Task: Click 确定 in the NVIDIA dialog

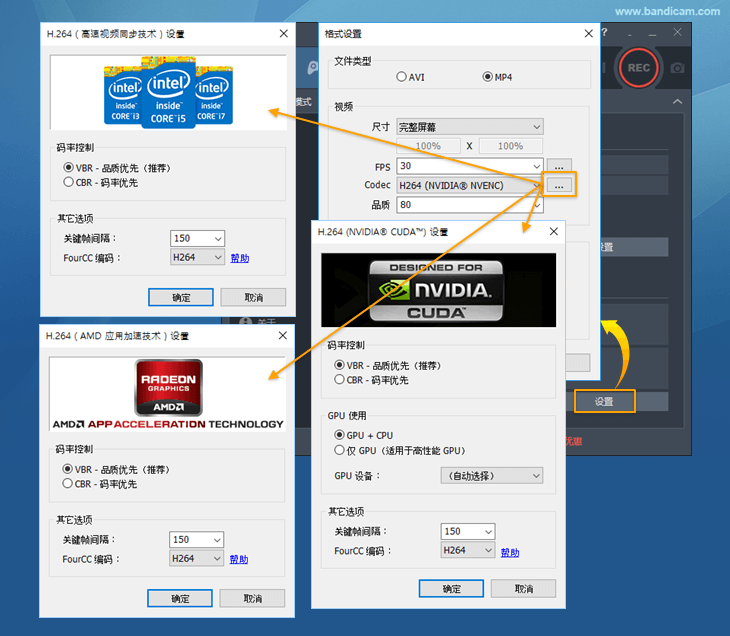Action: 451,589
